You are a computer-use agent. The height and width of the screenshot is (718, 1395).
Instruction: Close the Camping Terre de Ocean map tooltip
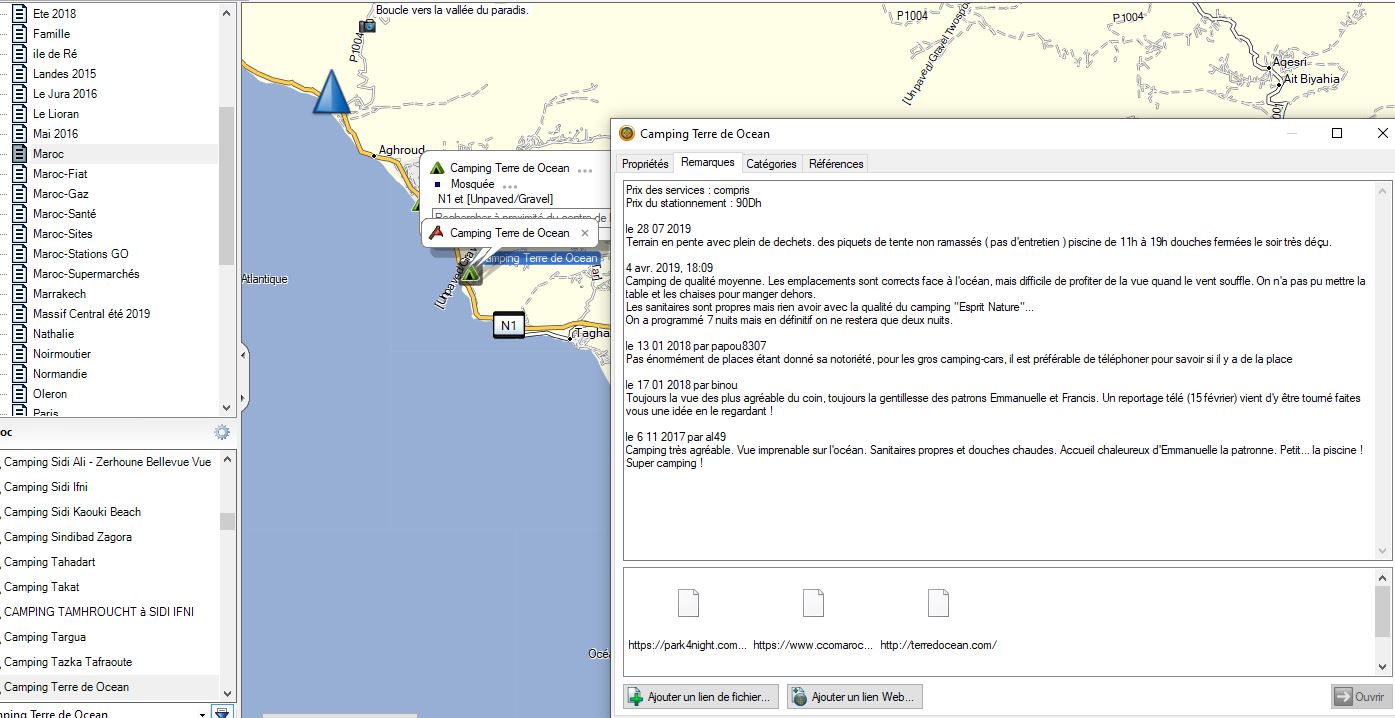(x=585, y=233)
